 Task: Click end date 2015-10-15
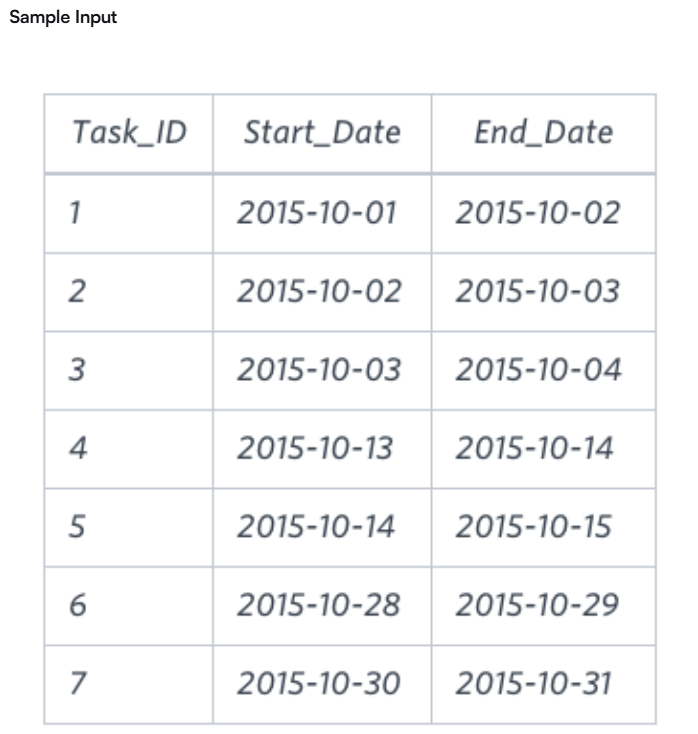pos(534,527)
